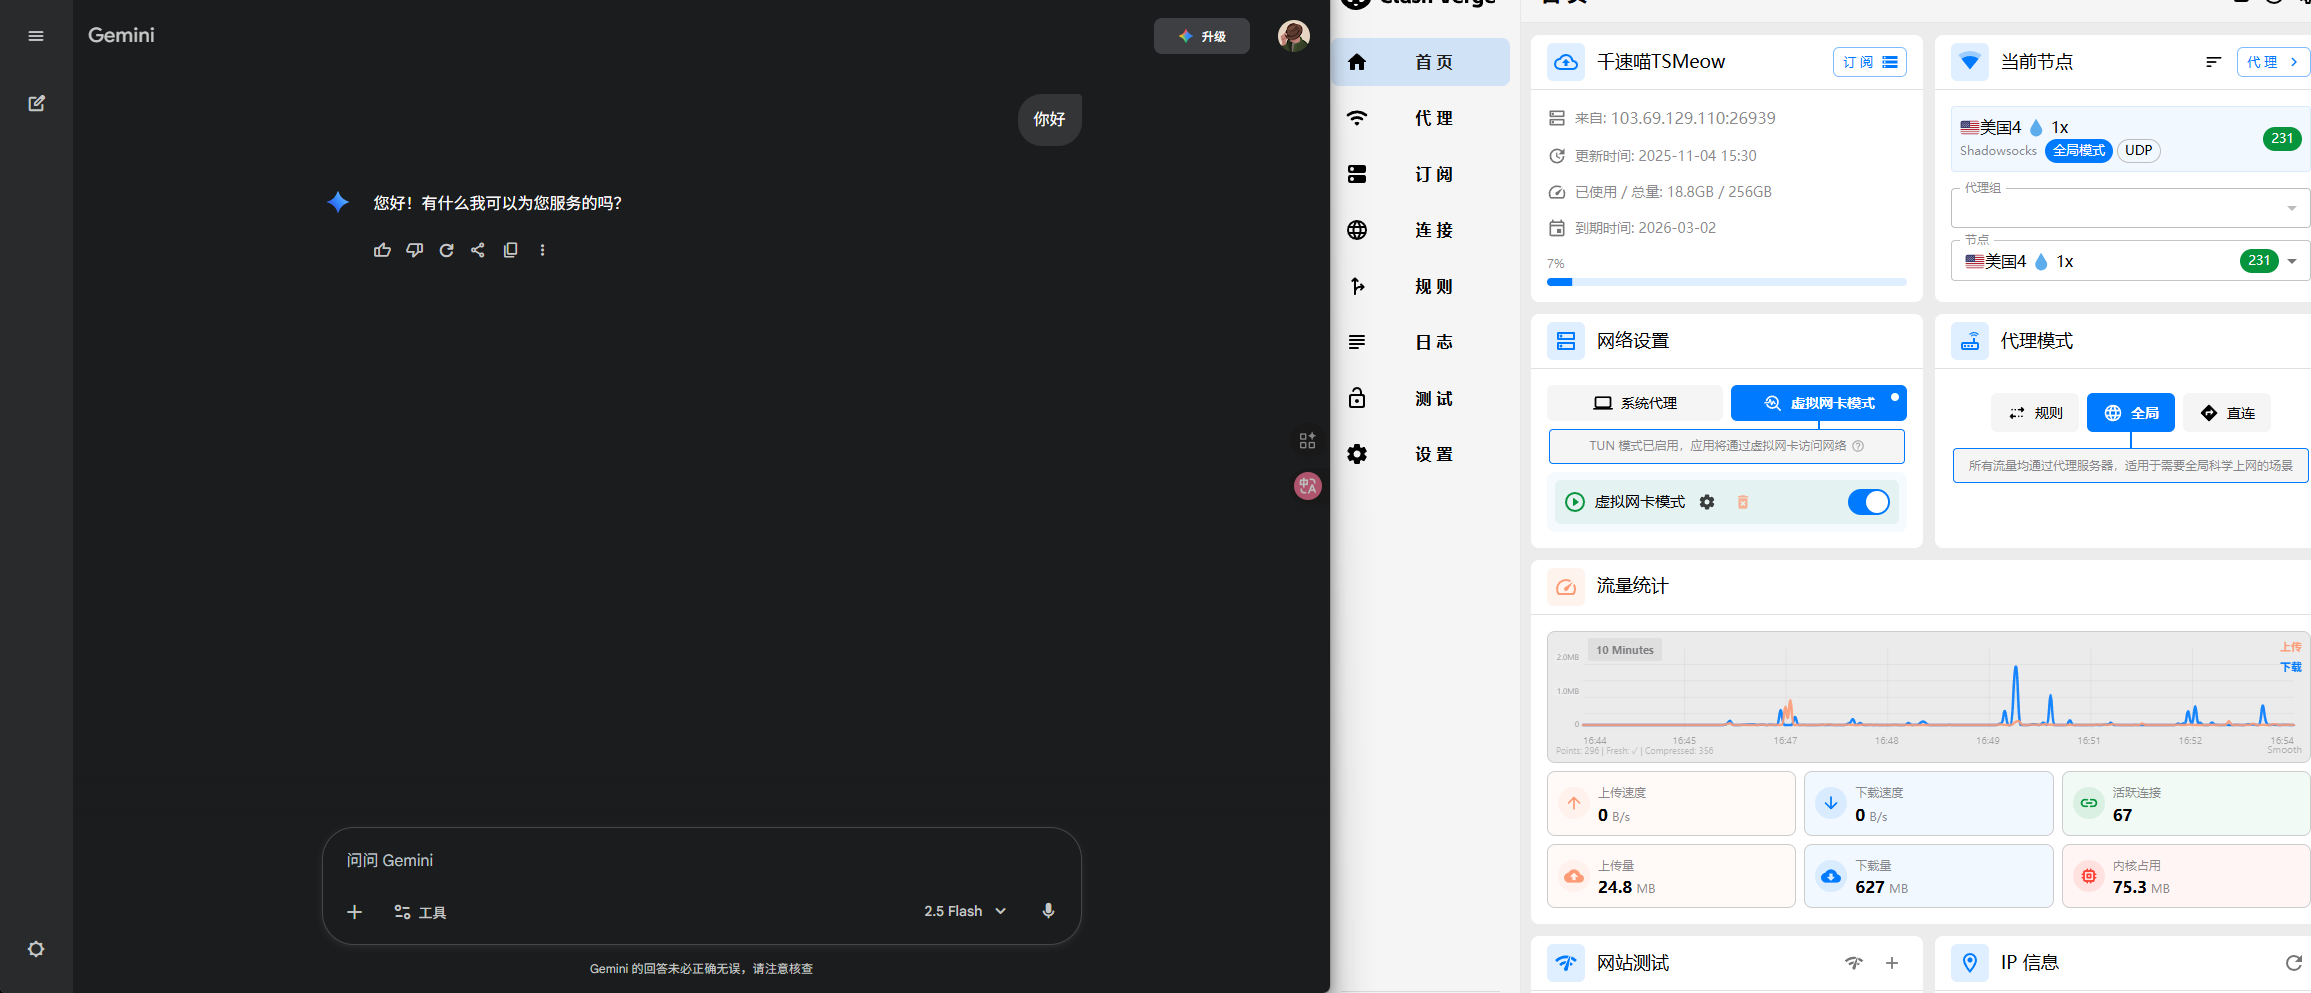Screen dimensions: 2311x993
Task: Toggle the 虚拟网卡模式 switch off
Action: 1868,502
